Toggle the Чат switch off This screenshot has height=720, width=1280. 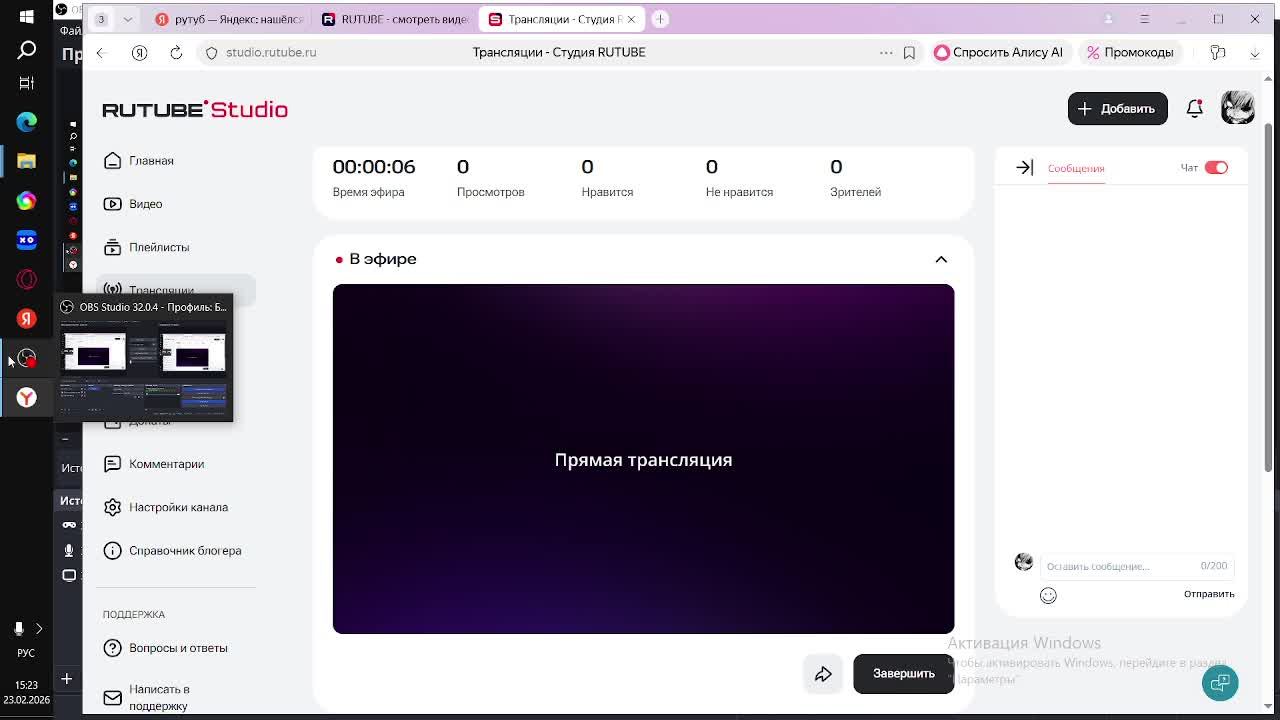(x=1216, y=168)
